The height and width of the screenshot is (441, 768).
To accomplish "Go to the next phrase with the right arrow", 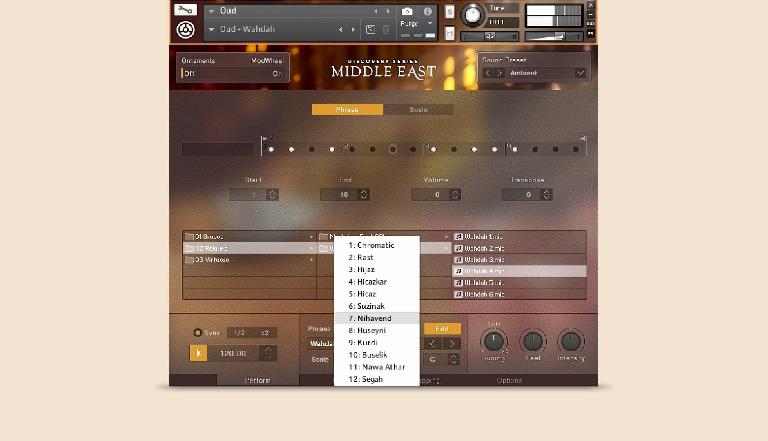I will click(453, 343).
